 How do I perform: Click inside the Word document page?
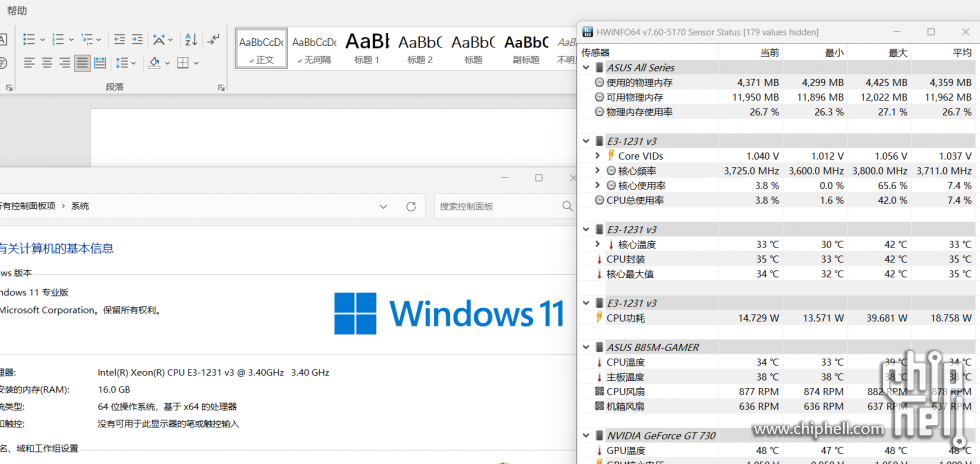pyautogui.click(x=334, y=138)
